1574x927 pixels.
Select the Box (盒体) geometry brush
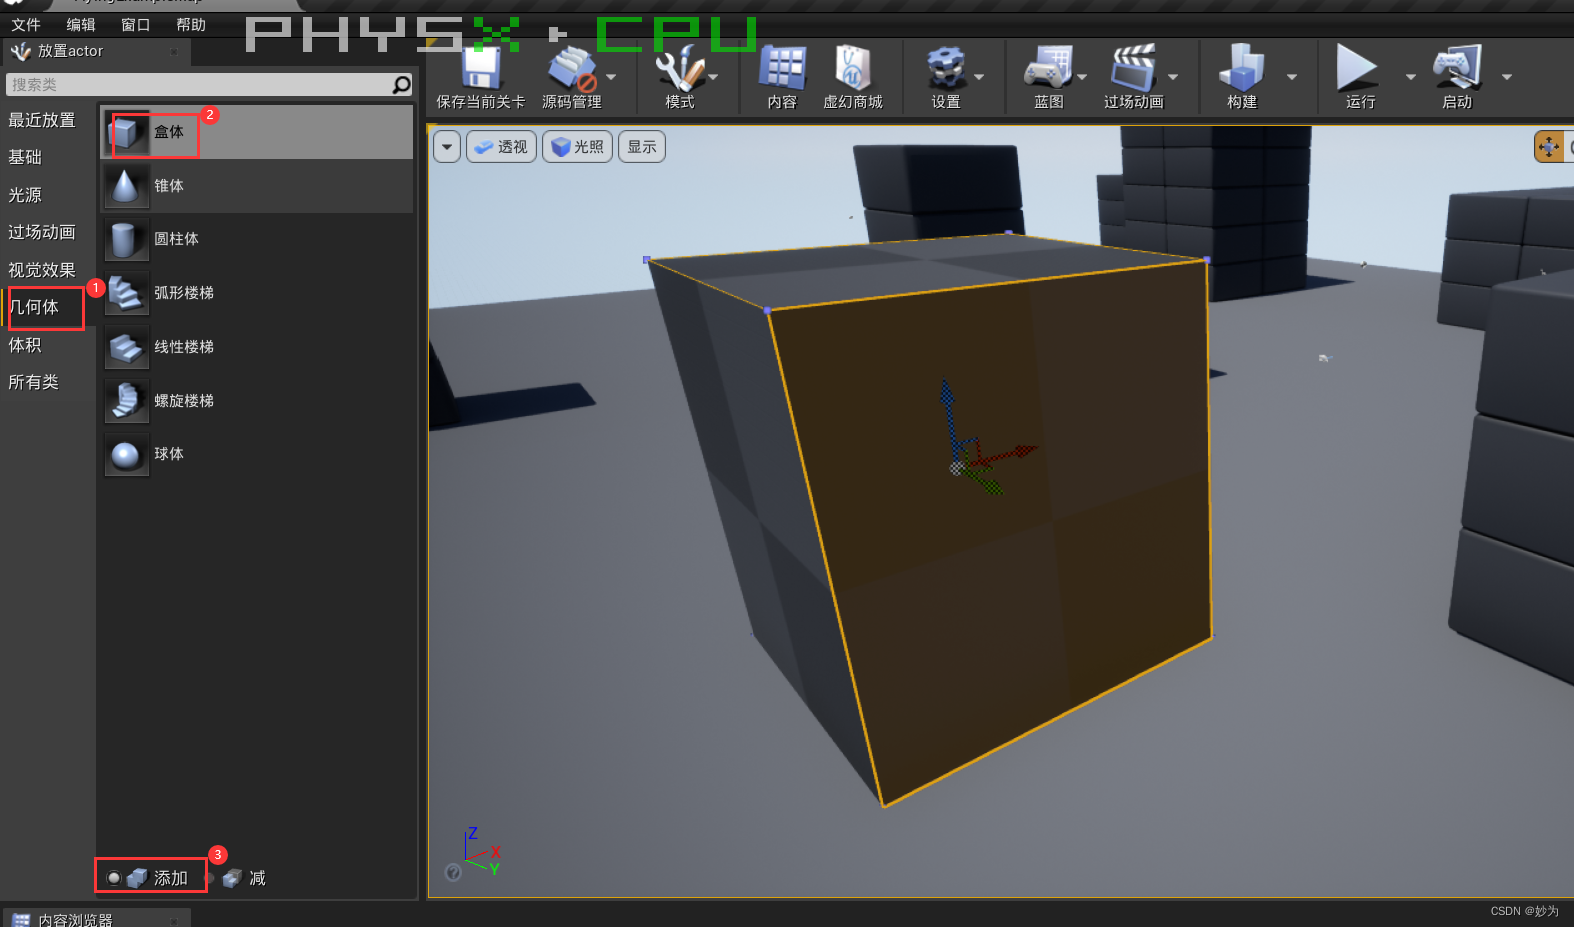(x=256, y=132)
